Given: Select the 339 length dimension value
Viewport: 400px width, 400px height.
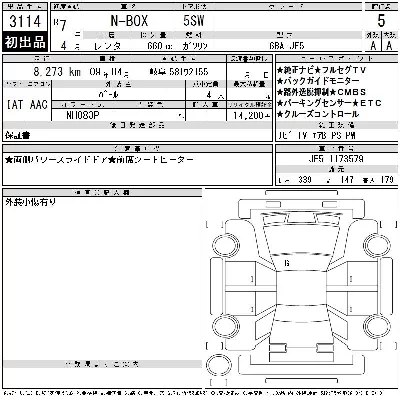Looking at the screenshot, I should pyautogui.click(x=305, y=180).
